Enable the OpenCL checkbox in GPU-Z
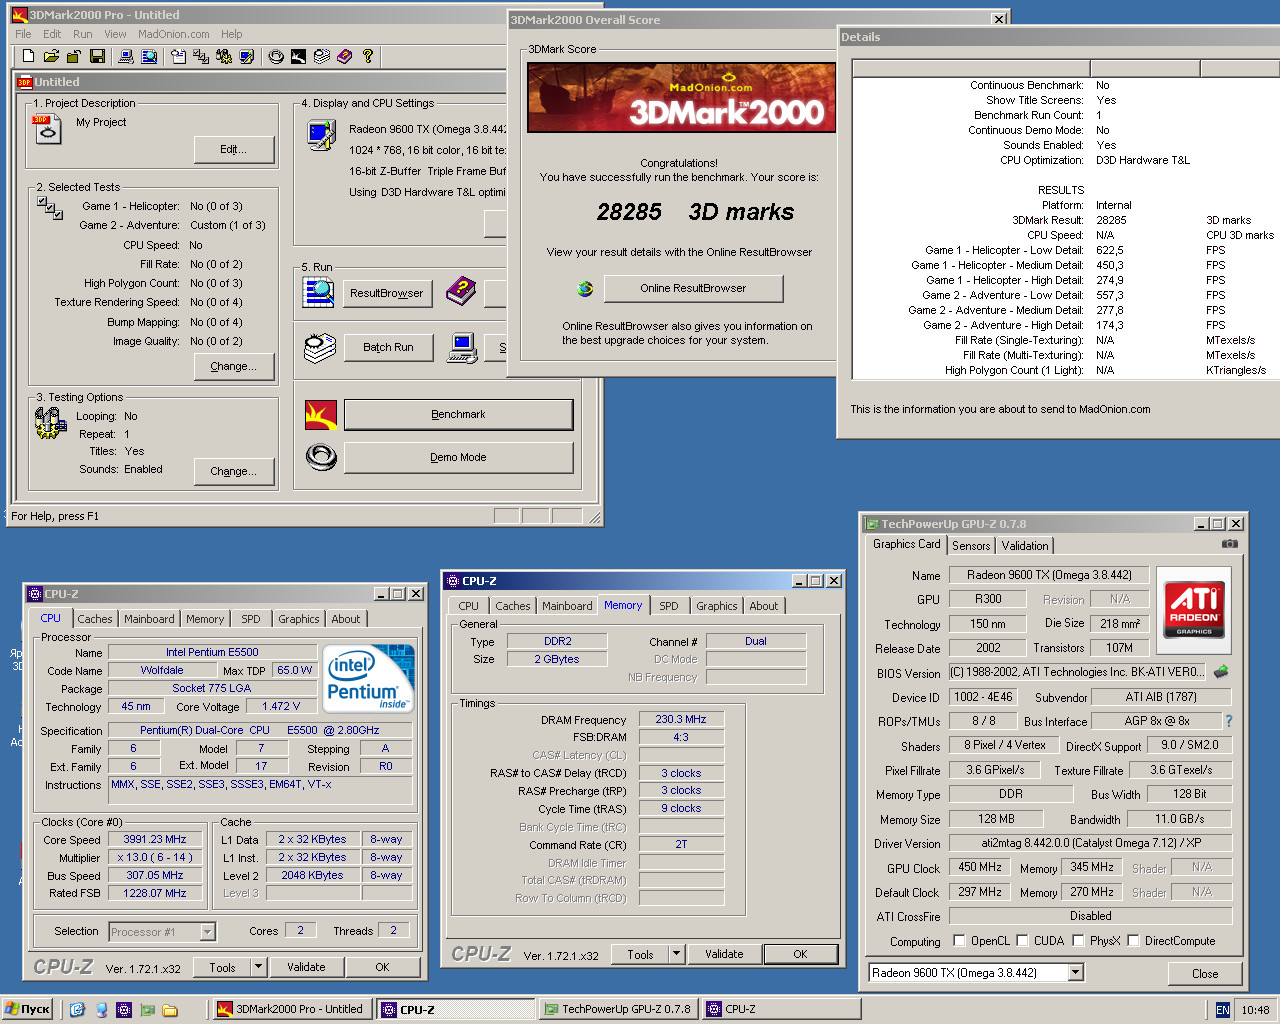The height and width of the screenshot is (1024, 1280). point(959,940)
